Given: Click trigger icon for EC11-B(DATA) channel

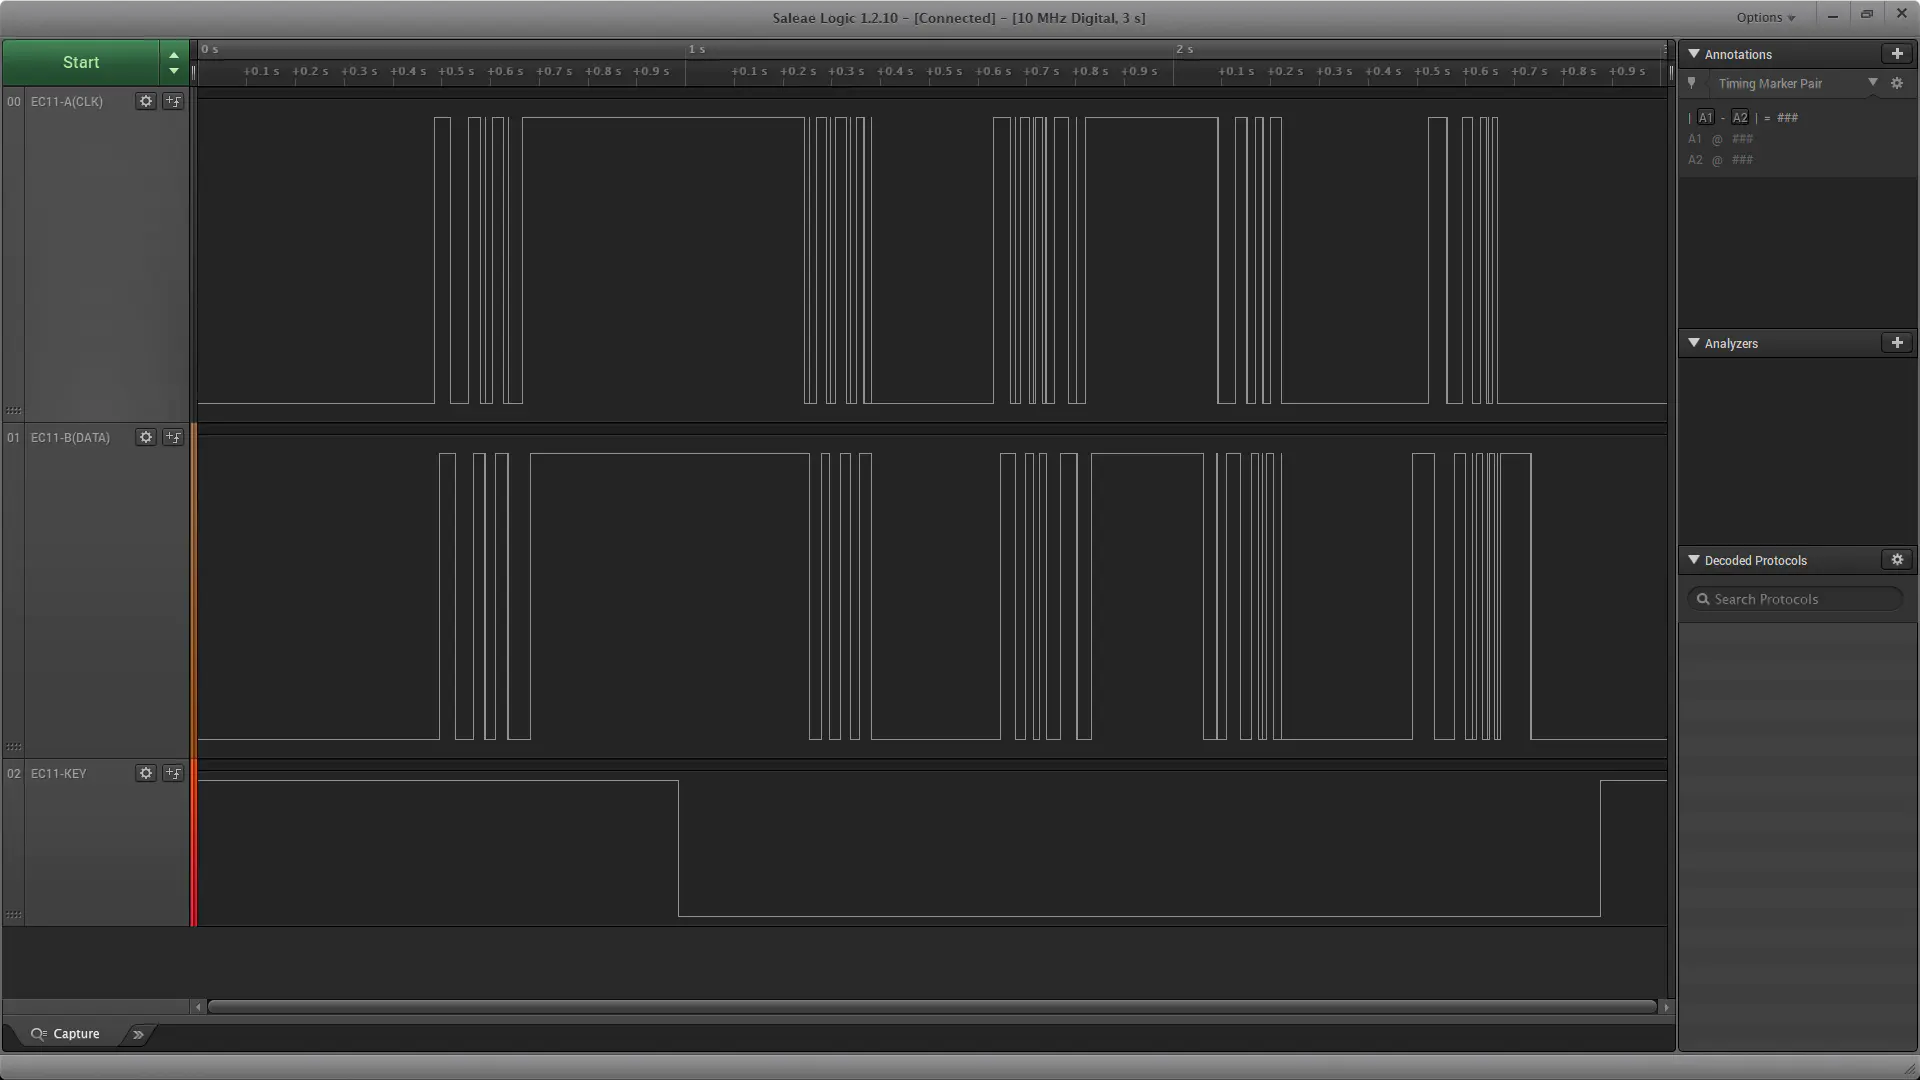Looking at the screenshot, I should (173, 437).
